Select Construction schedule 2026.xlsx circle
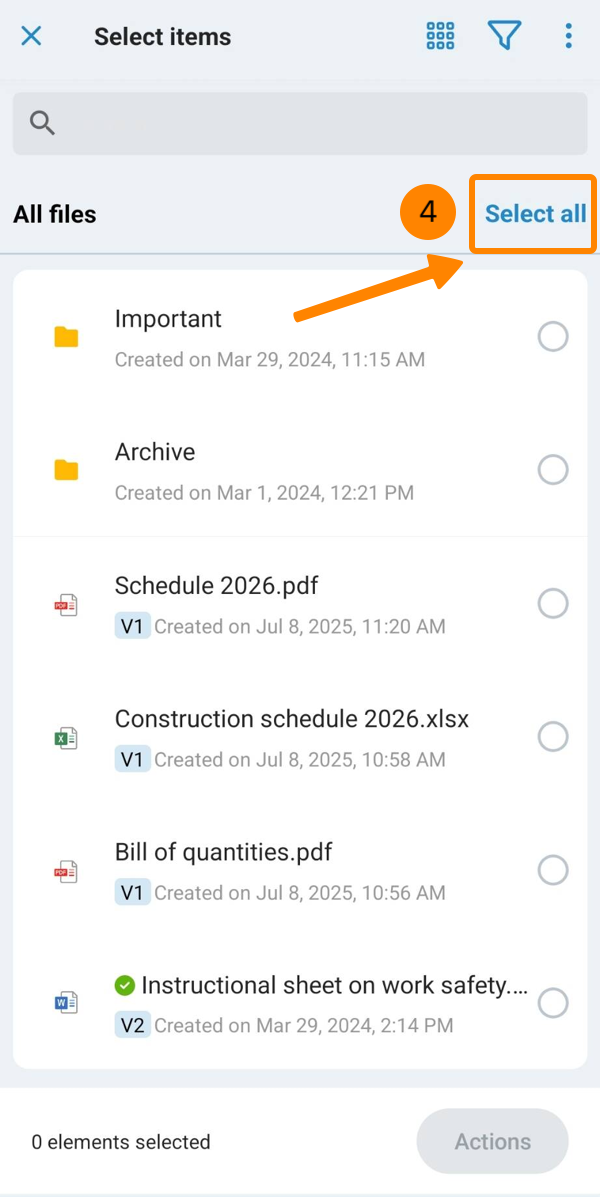This screenshot has height=1197, width=600. click(553, 737)
